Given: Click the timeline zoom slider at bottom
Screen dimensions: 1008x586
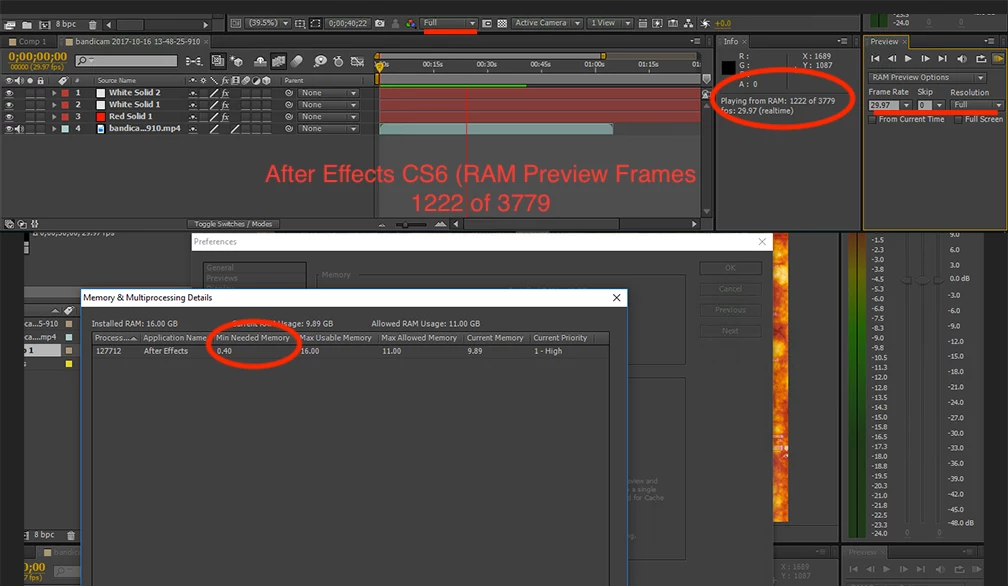Looking at the screenshot, I should 411,224.
